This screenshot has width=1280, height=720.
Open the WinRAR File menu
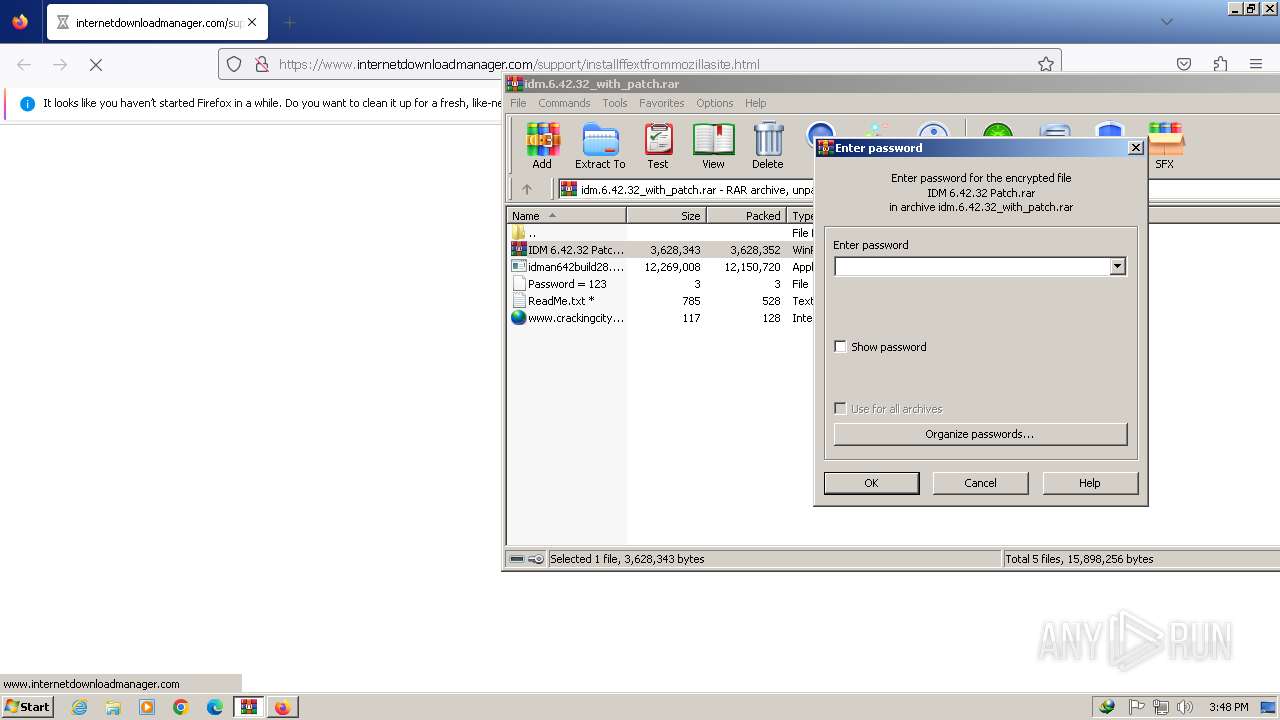coord(518,103)
